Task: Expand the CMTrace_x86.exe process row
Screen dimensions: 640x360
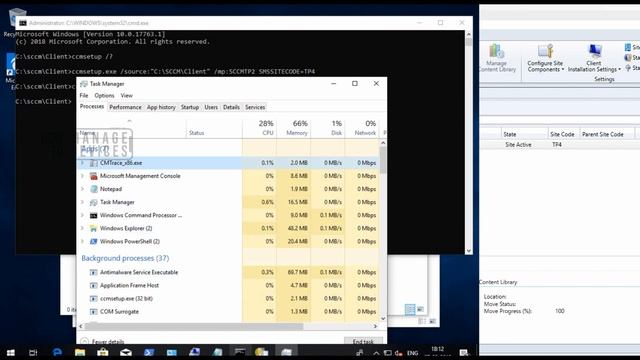Action: click(82, 163)
